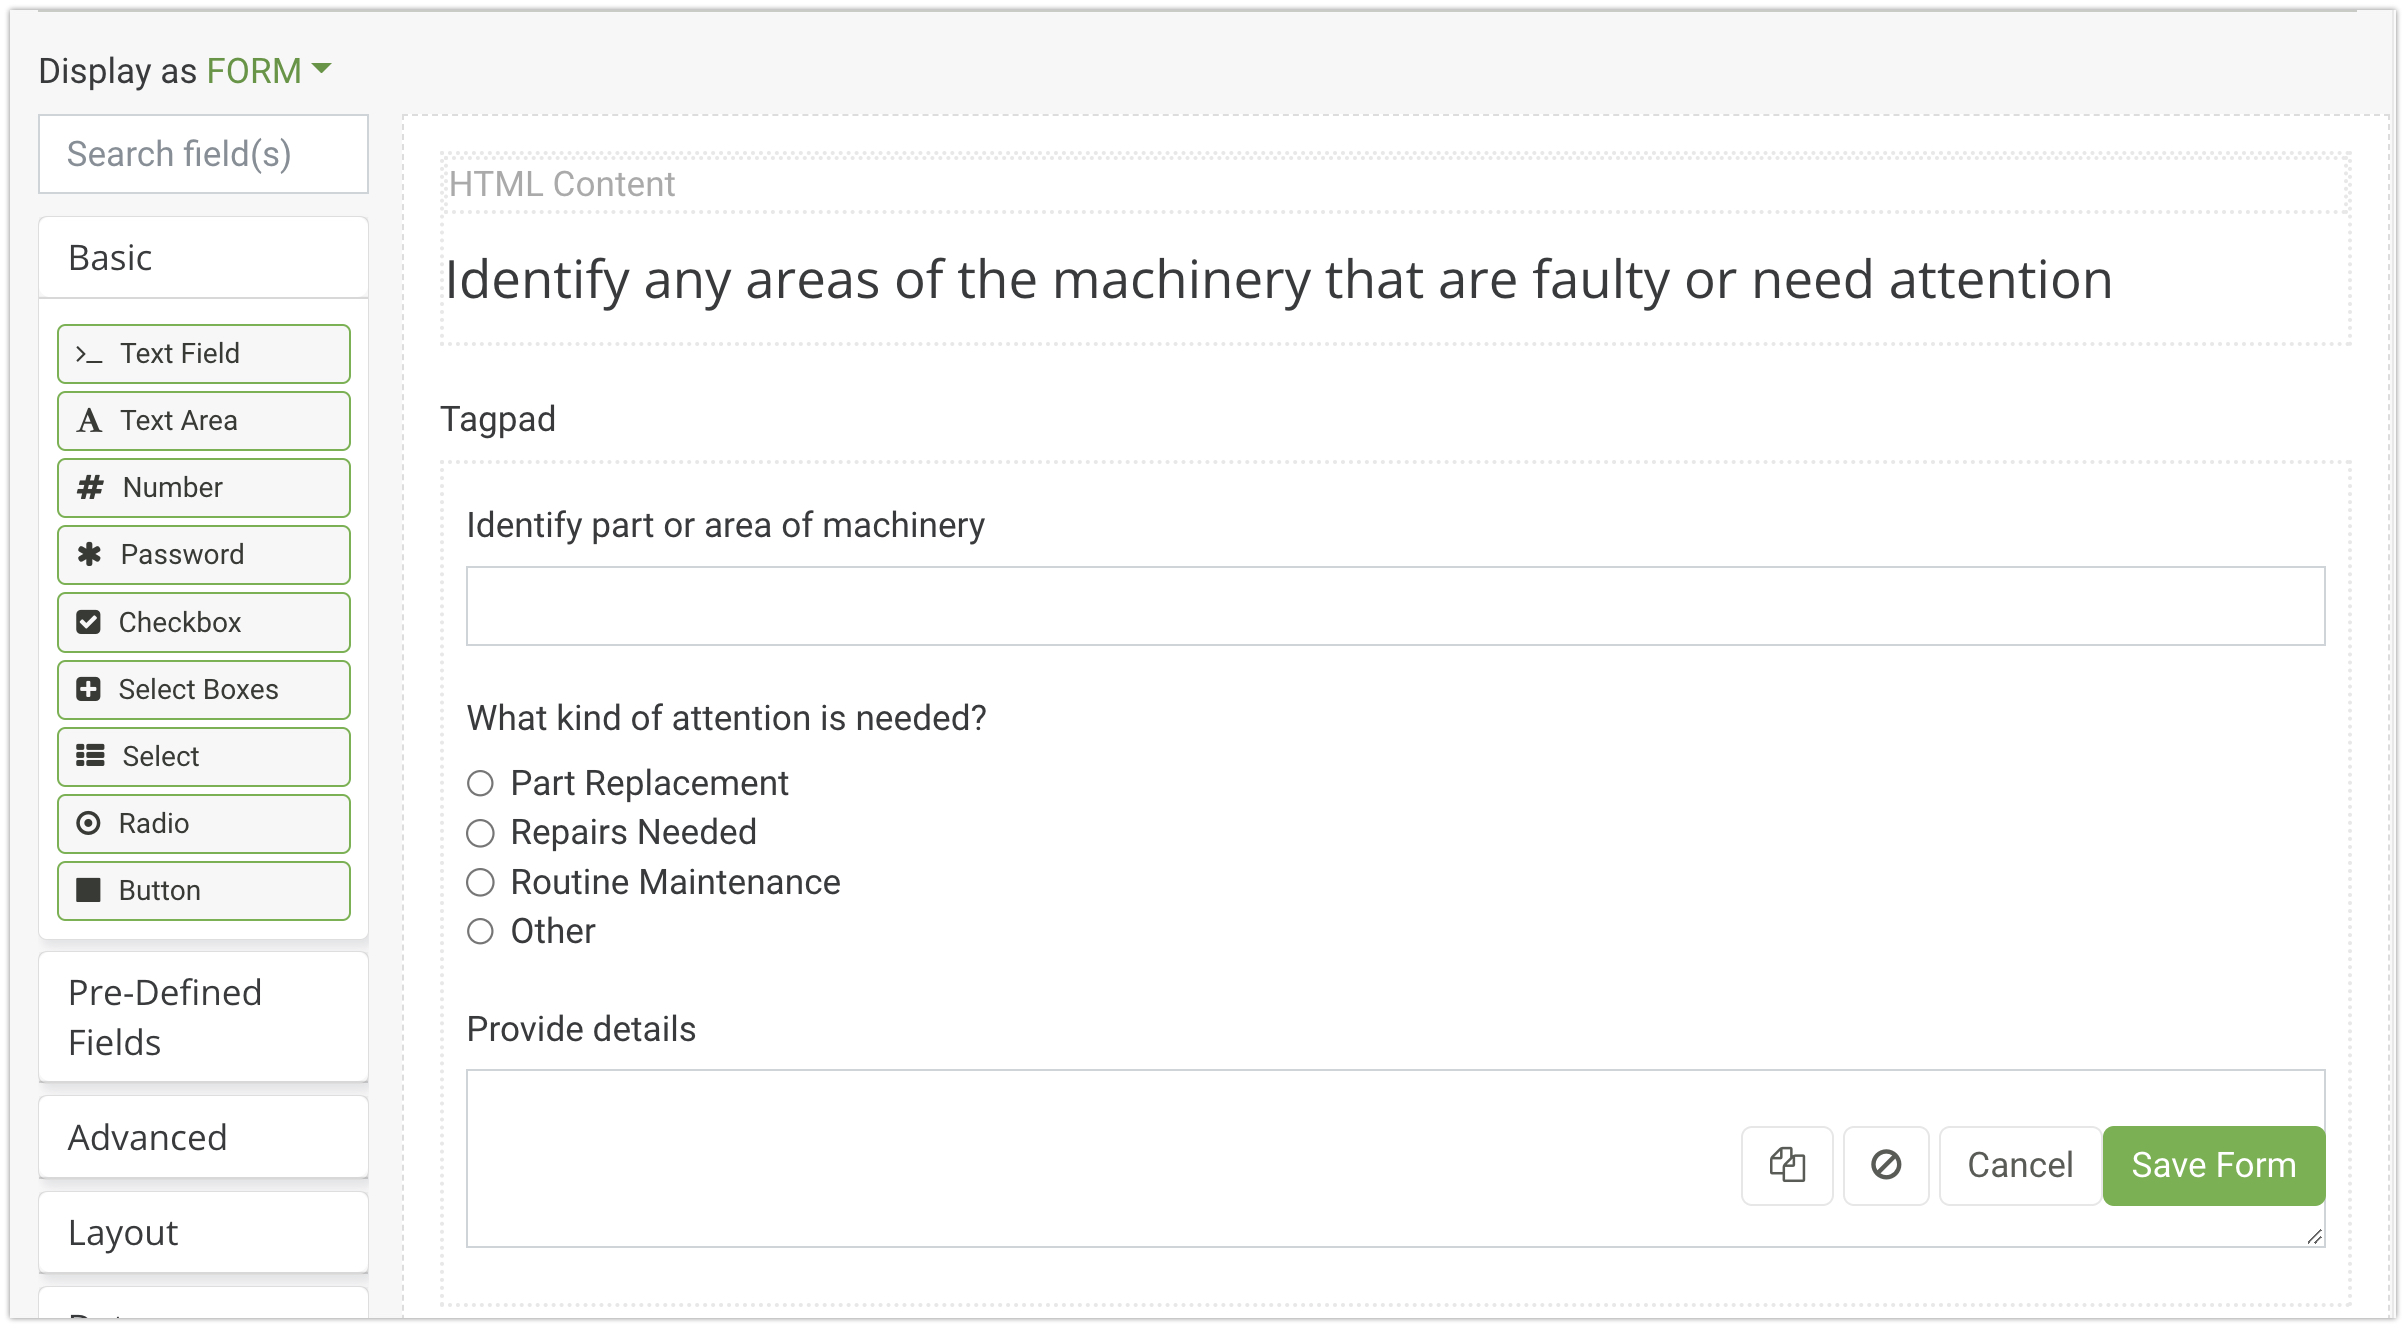Select the Password field component
Screen dimensions: 2406x1328
point(204,555)
